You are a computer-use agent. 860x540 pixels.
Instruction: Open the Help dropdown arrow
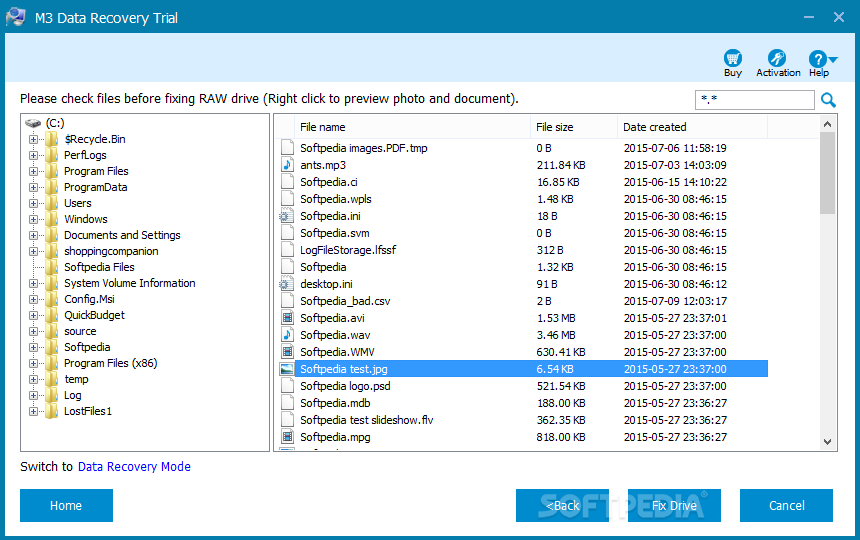(833, 59)
